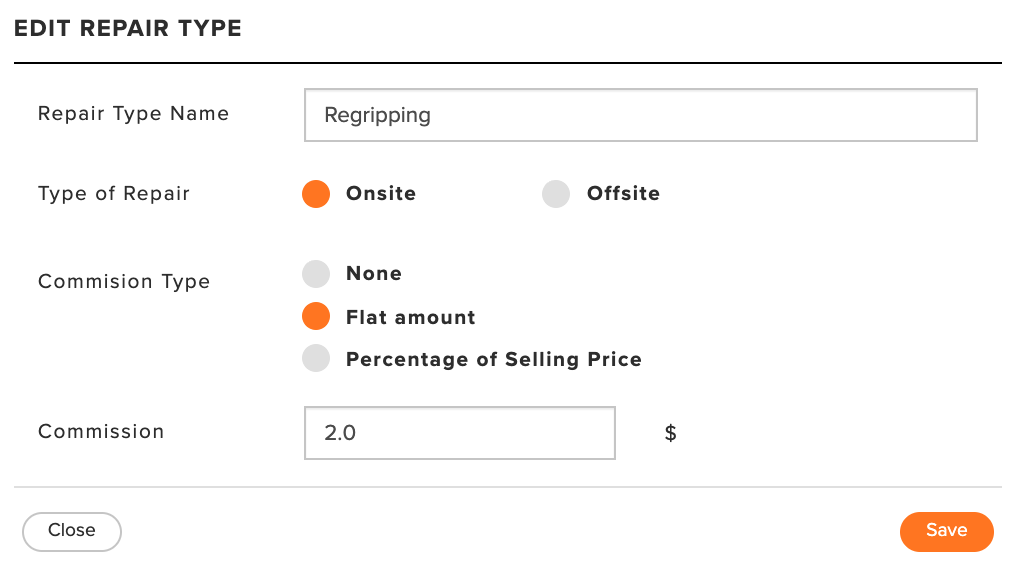
Task: Click the Repair Type Name field label
Action: coord(134,114)
